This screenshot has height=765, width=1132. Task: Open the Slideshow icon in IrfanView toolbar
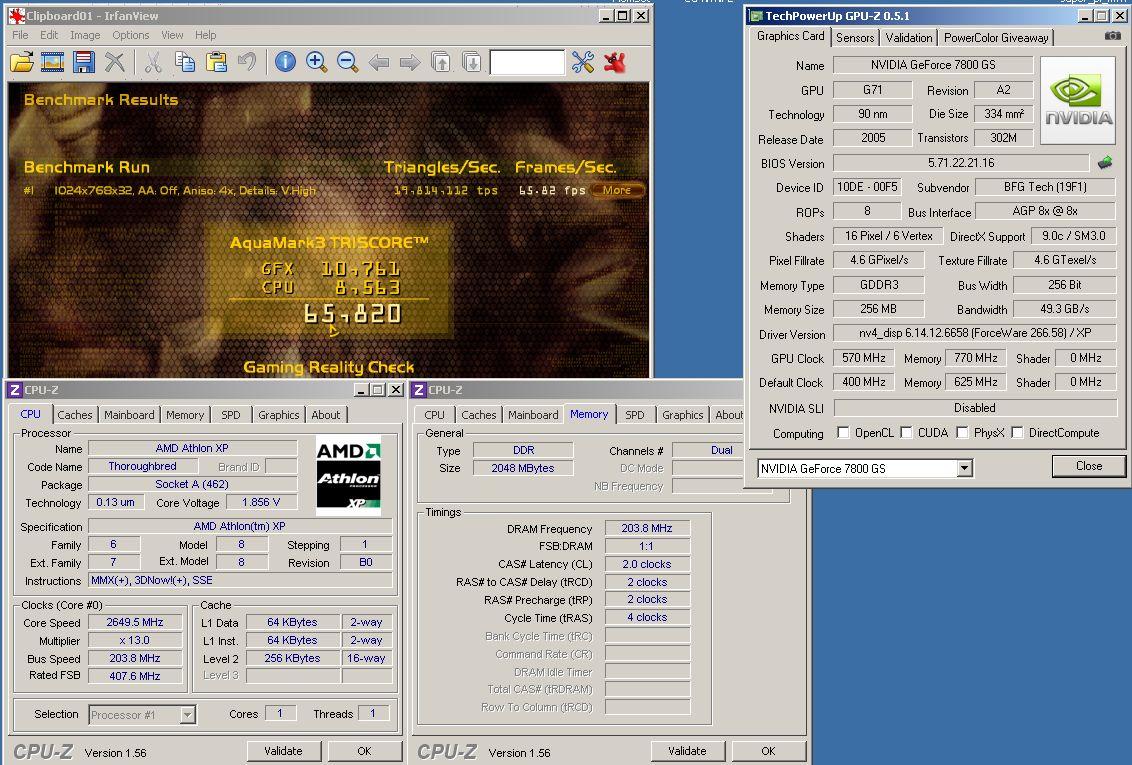[x=53, y=63]
